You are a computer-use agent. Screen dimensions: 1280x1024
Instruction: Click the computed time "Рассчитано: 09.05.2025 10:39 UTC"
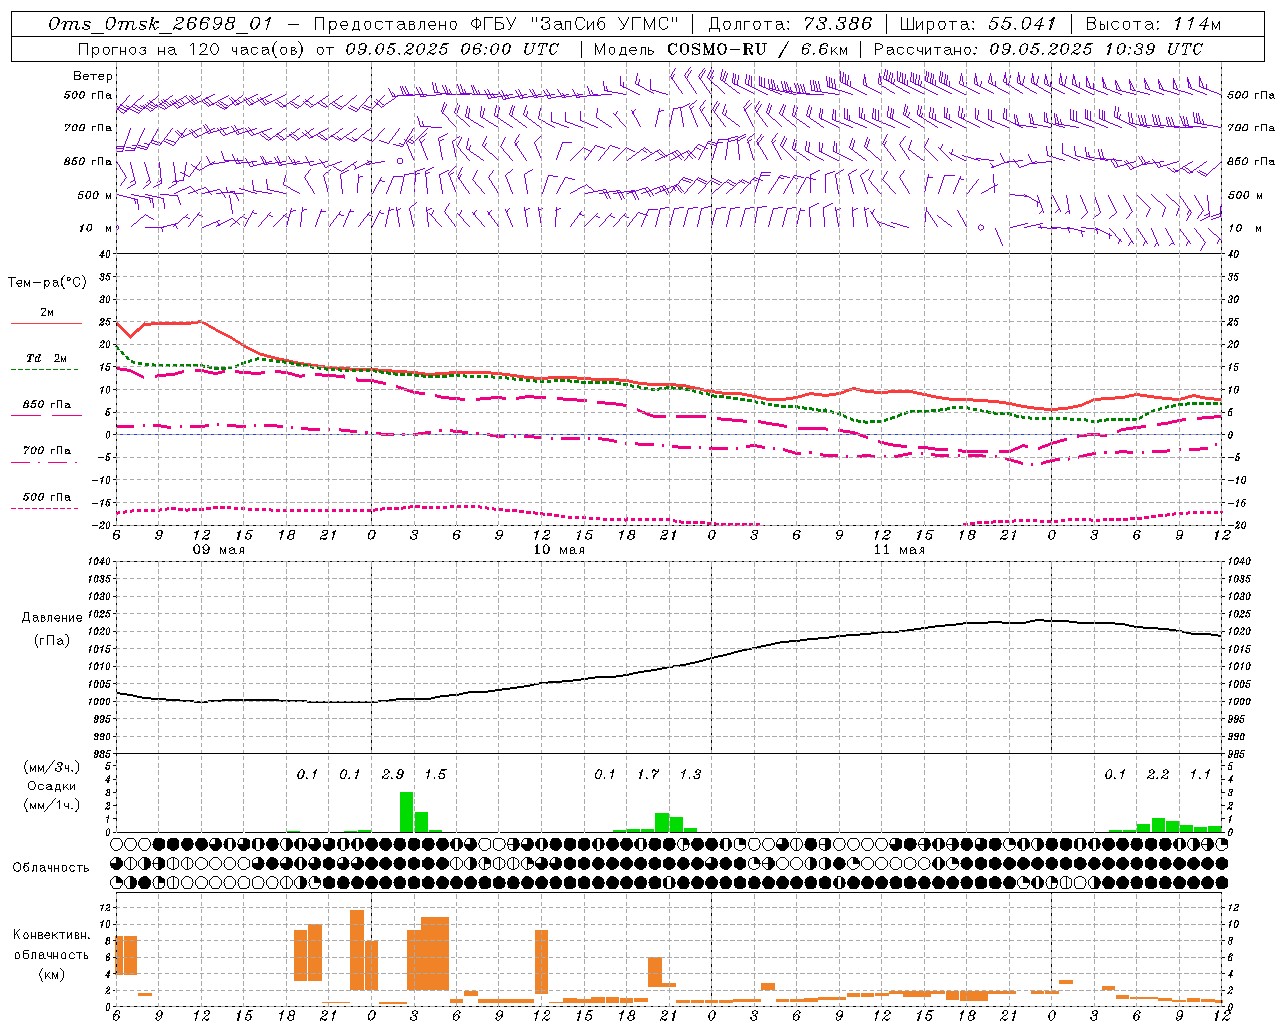tap(1038, 49)
